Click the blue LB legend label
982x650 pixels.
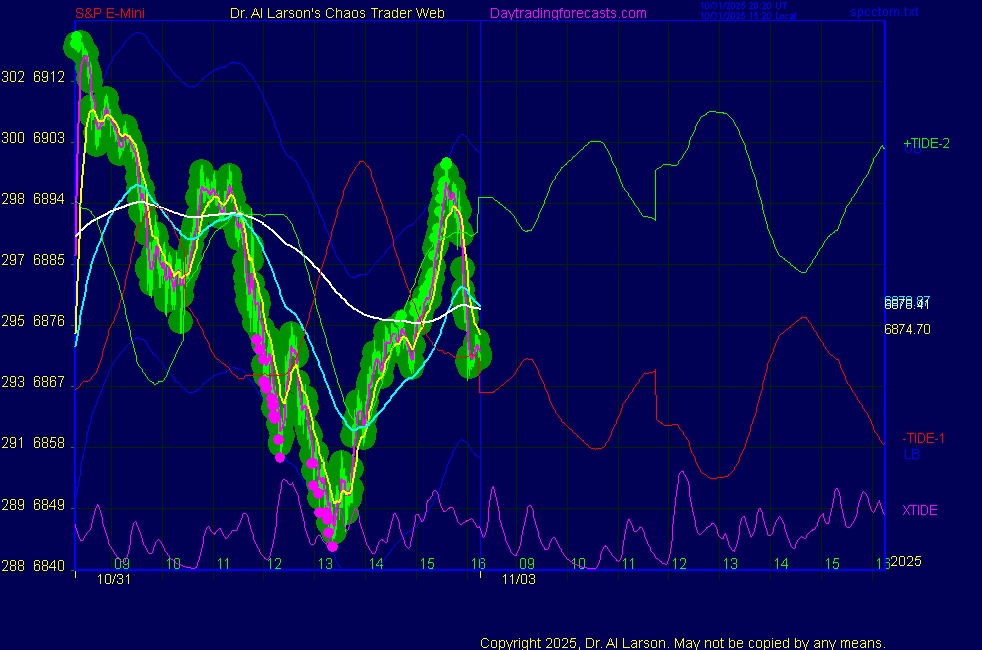(911, 454)
